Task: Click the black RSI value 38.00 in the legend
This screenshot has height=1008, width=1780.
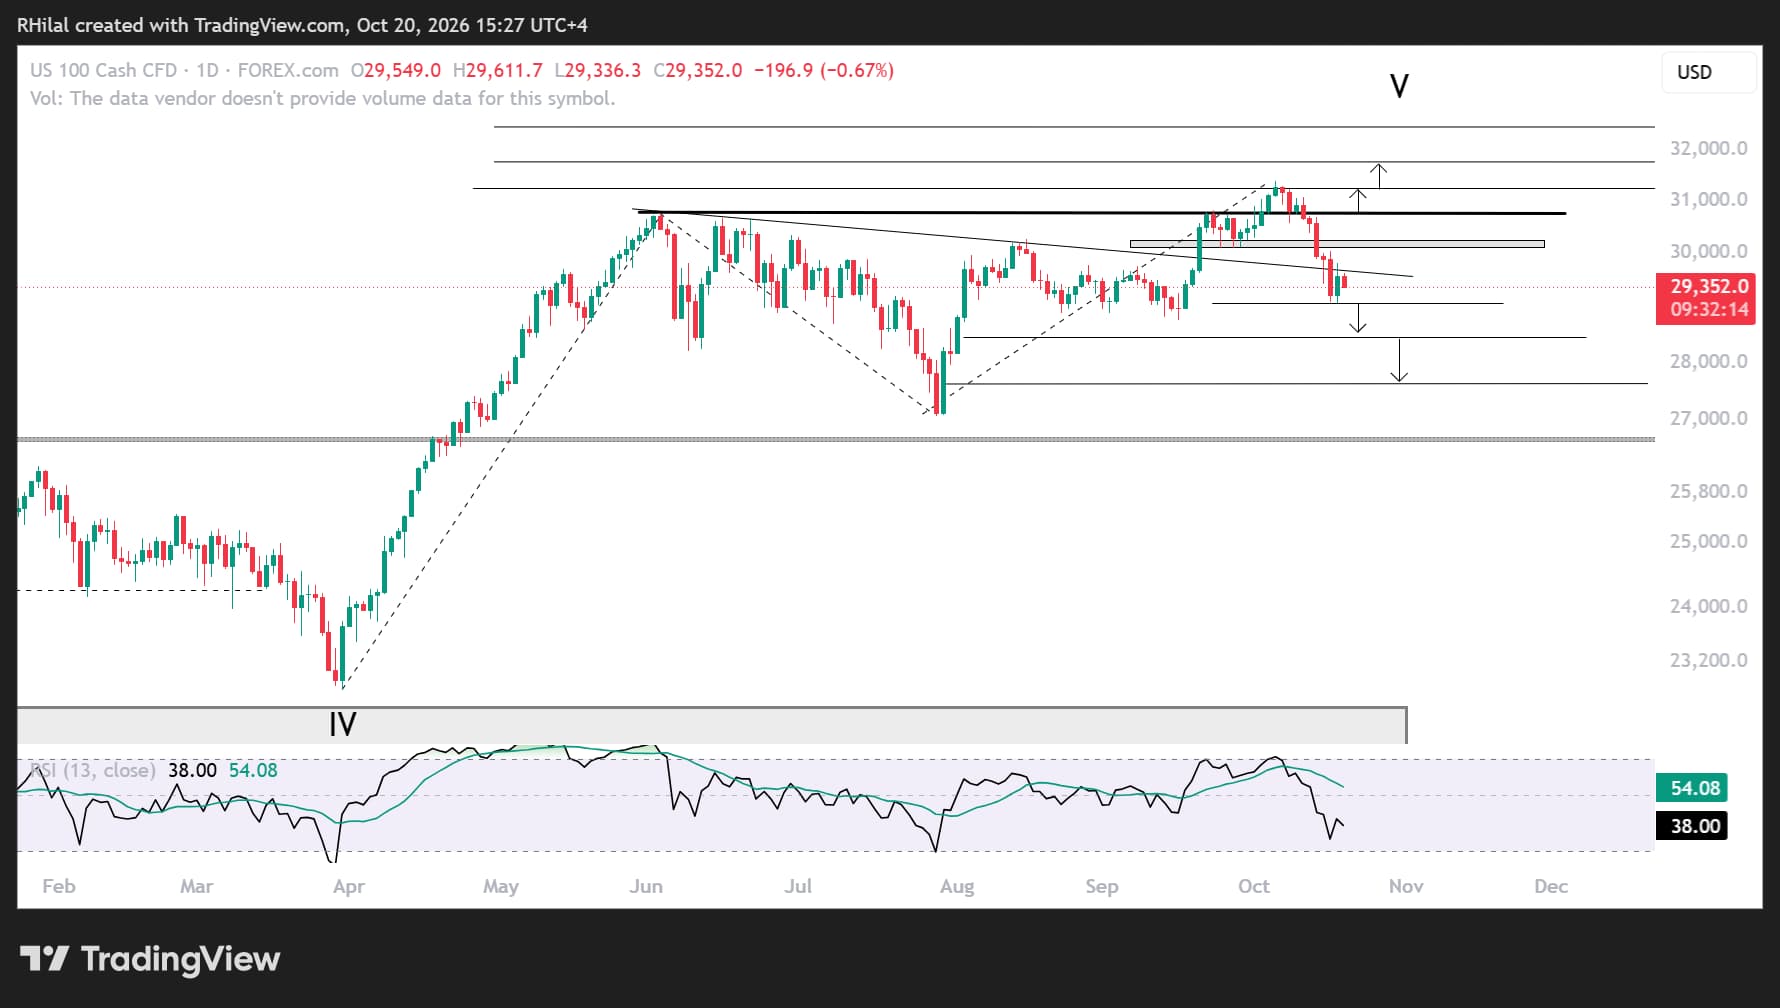Action: click(x=192, y=770)
